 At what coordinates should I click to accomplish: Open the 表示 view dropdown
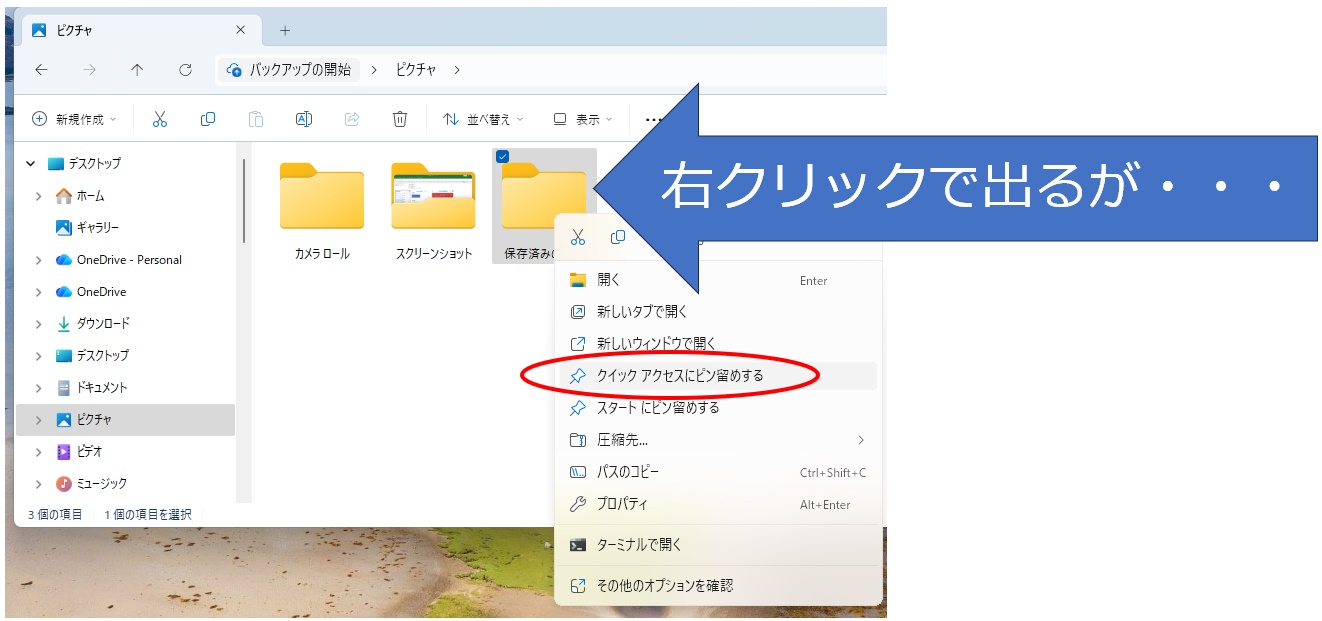[x=583, y=119]
